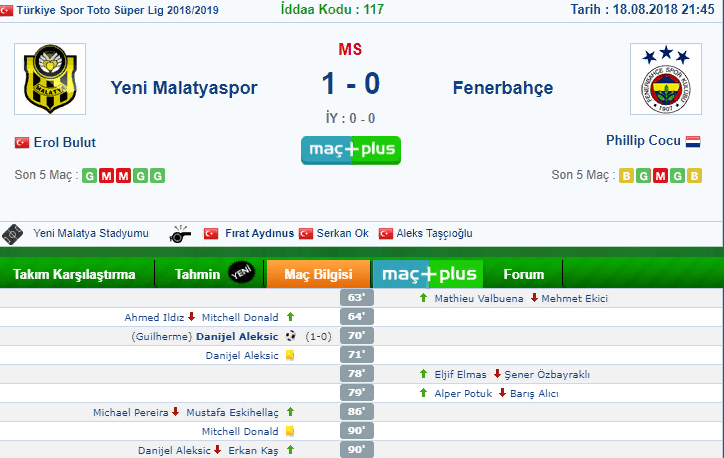Click the green maç+plus button under score
The width and height of the screenshot is (724, 458).
pos(351,150)
